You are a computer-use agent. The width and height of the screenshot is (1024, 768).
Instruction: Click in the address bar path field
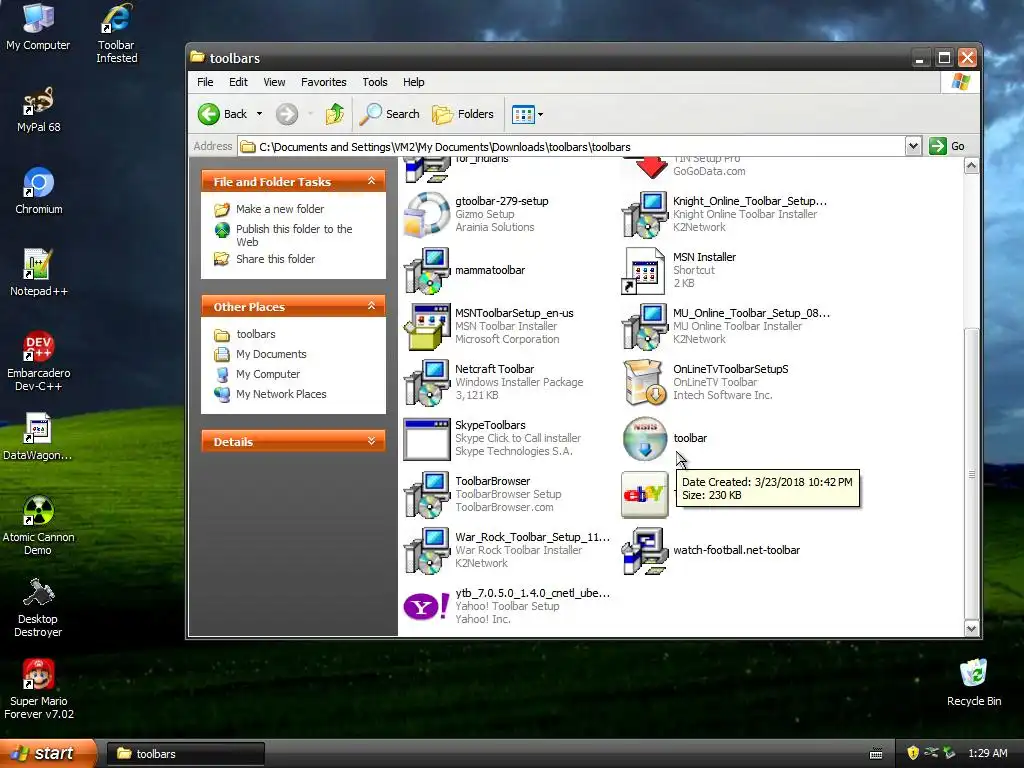pos(571,147)
